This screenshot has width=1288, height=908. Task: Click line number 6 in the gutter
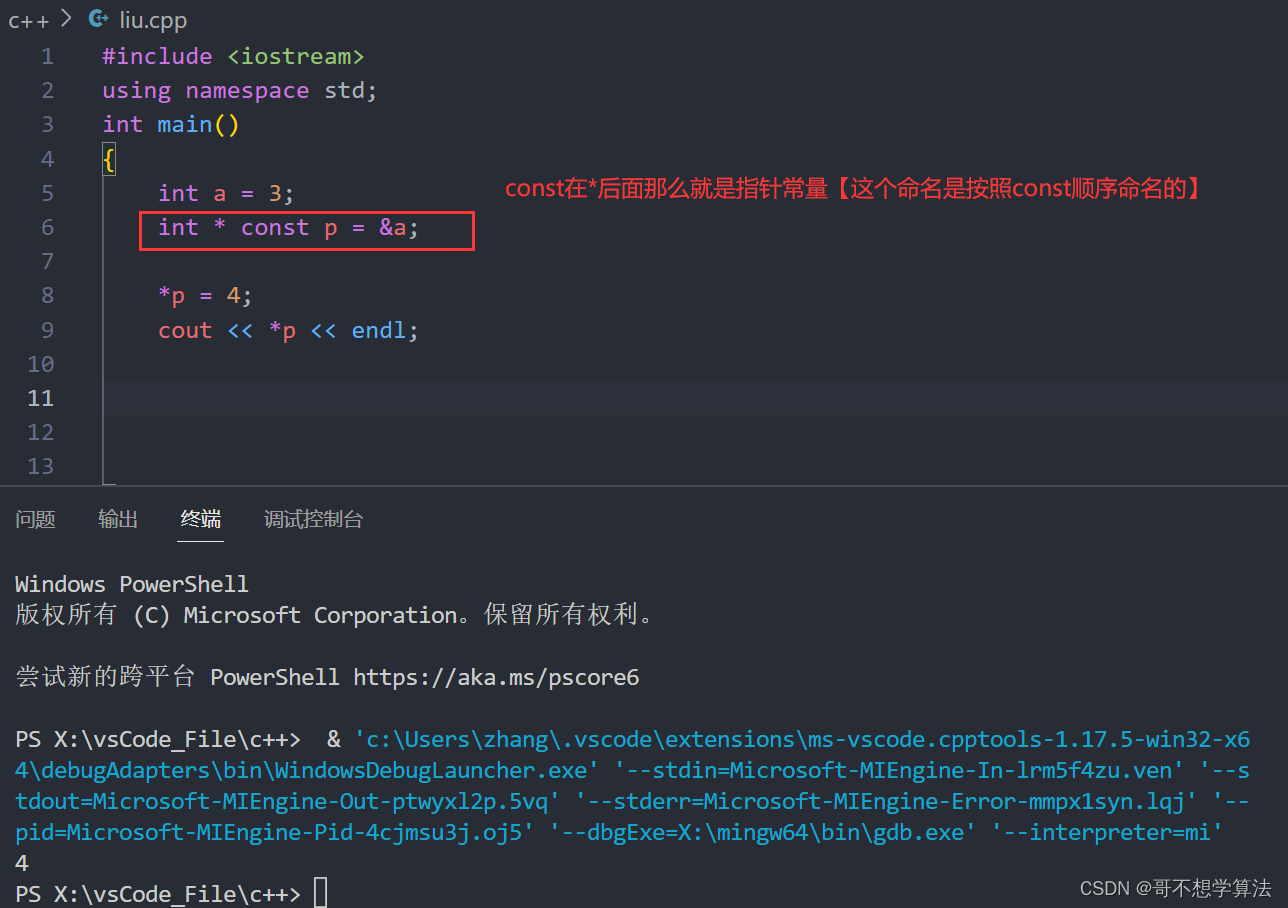(48, 227)
